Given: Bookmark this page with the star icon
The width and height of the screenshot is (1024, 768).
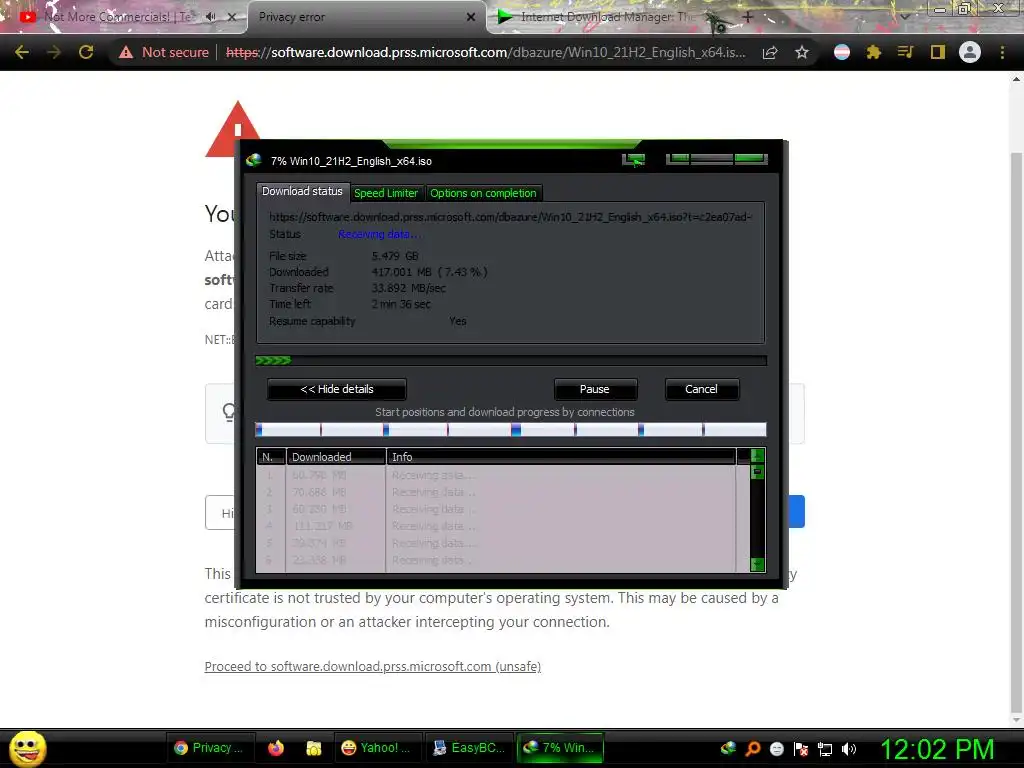Looking at the screenshot, I should 802,52.
